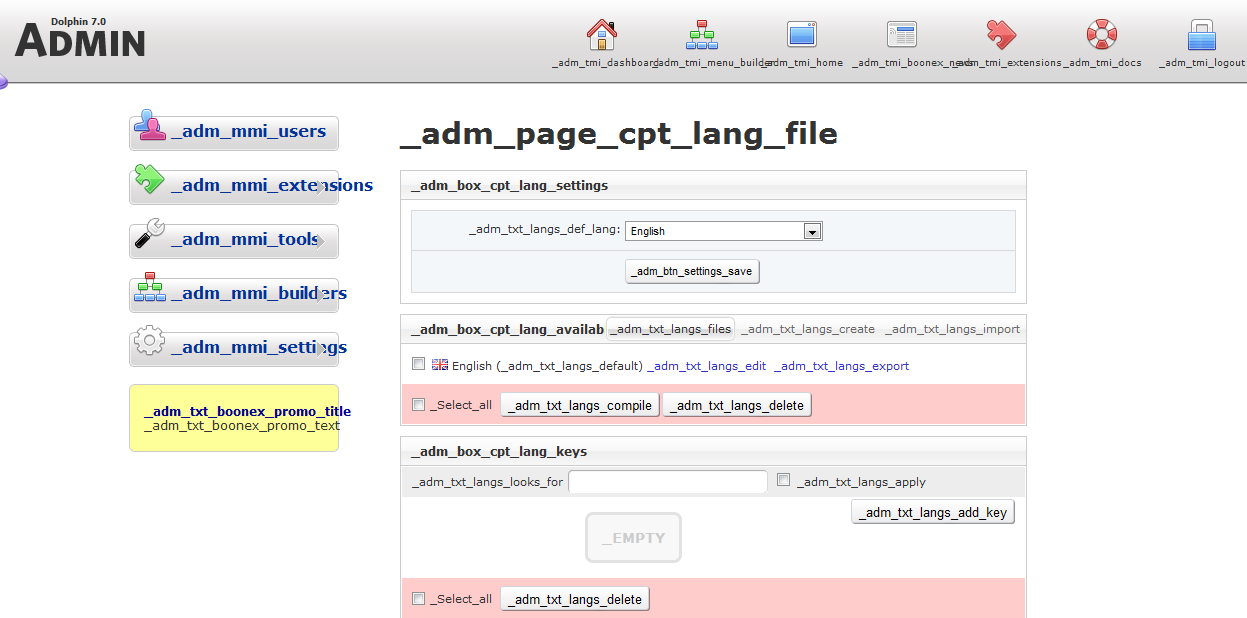Toggle Select all checkbox beside compile button
This screenshot has width=1247, height=618.
click(418, 405)
